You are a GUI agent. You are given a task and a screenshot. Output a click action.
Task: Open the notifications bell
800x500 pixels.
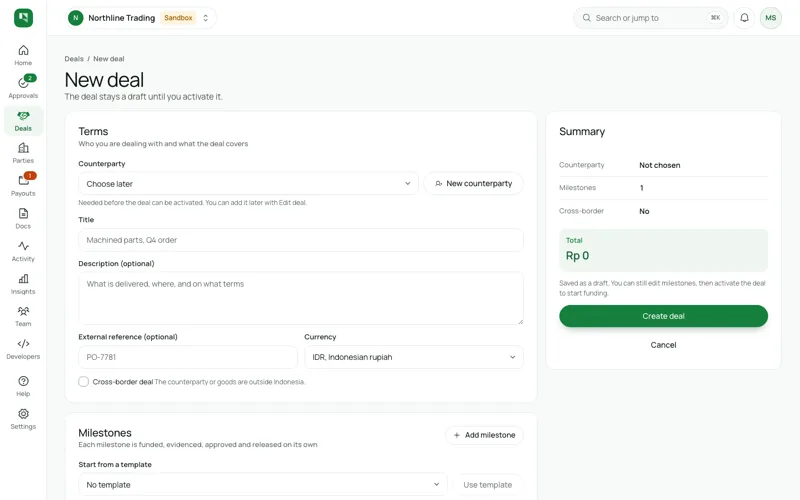point(744,18)
